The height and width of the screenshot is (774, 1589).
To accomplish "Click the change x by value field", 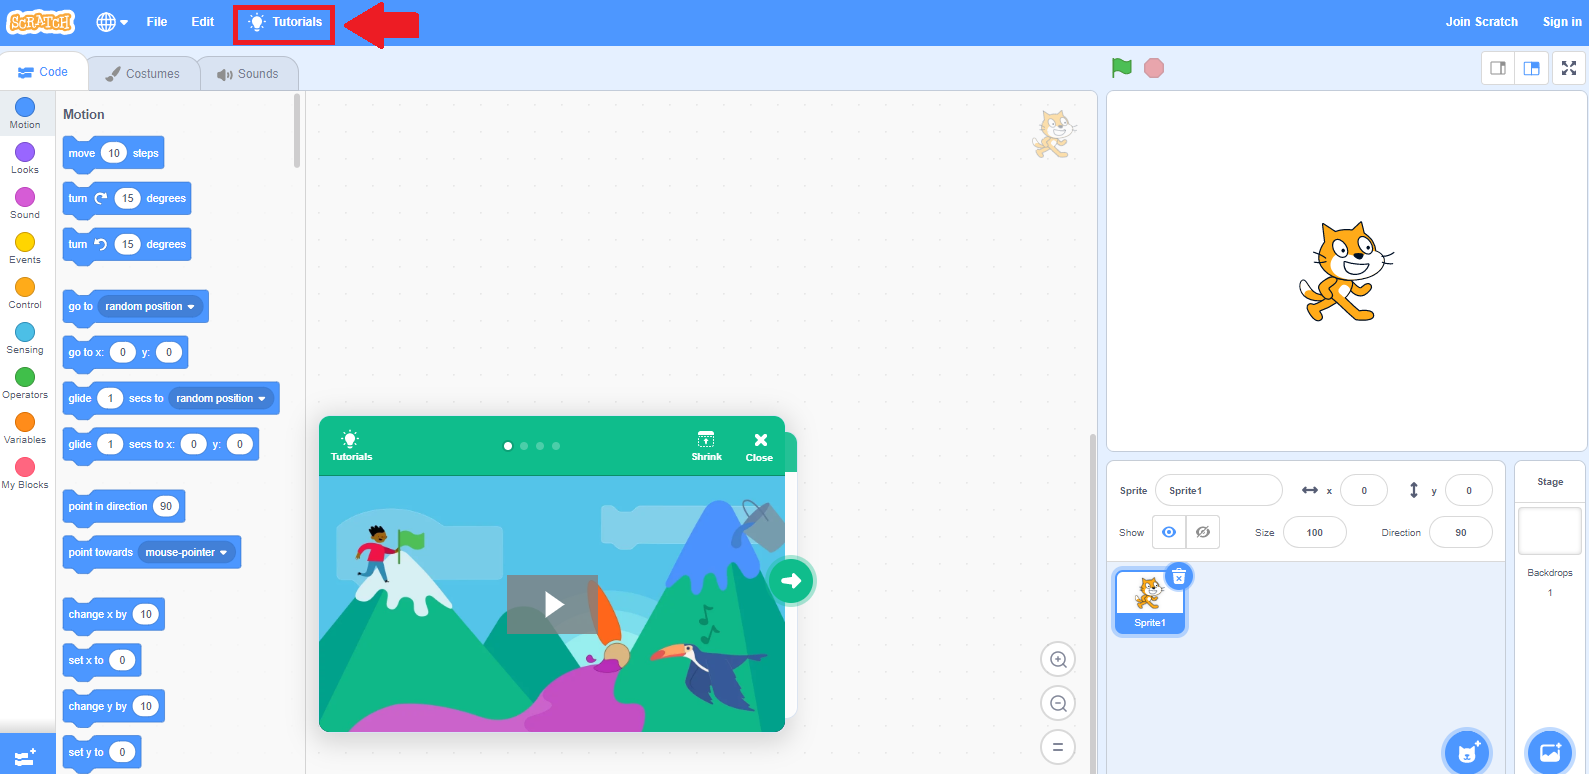I will point(146,614).
